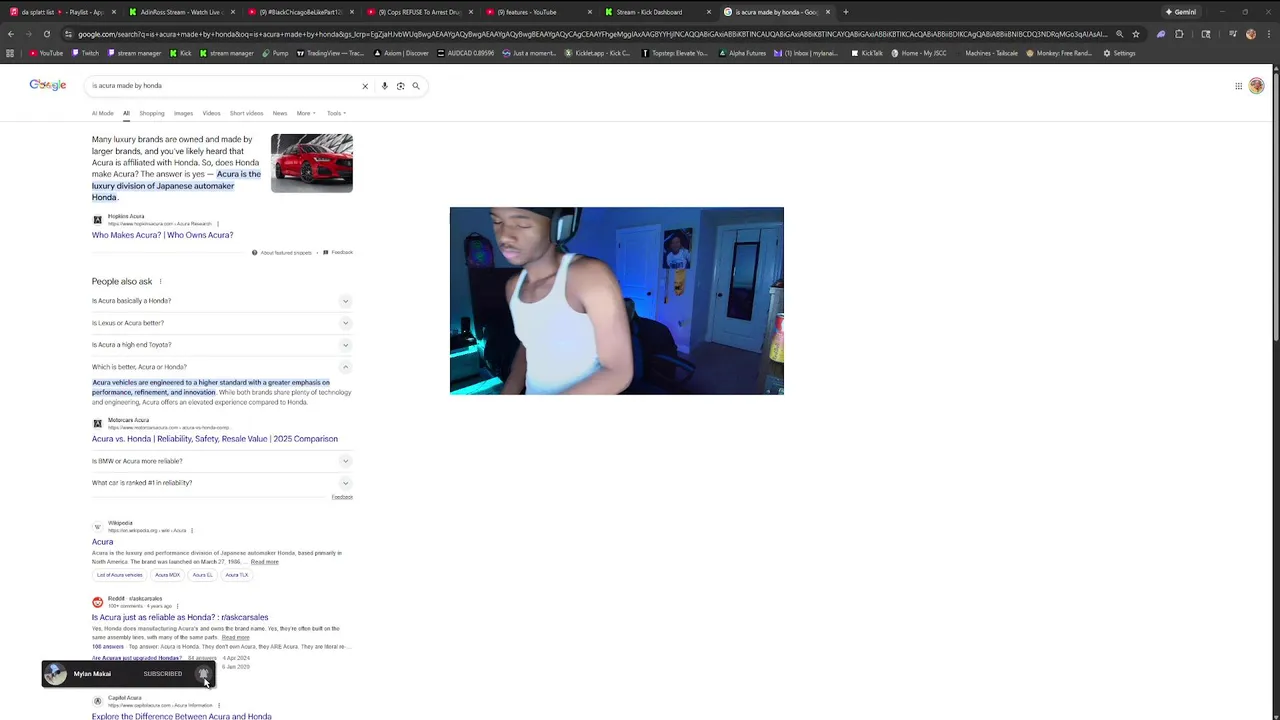This screenshot has height=720, width=1280.
Task: Switch to the Shopping results tab
Action: [152, 113]
